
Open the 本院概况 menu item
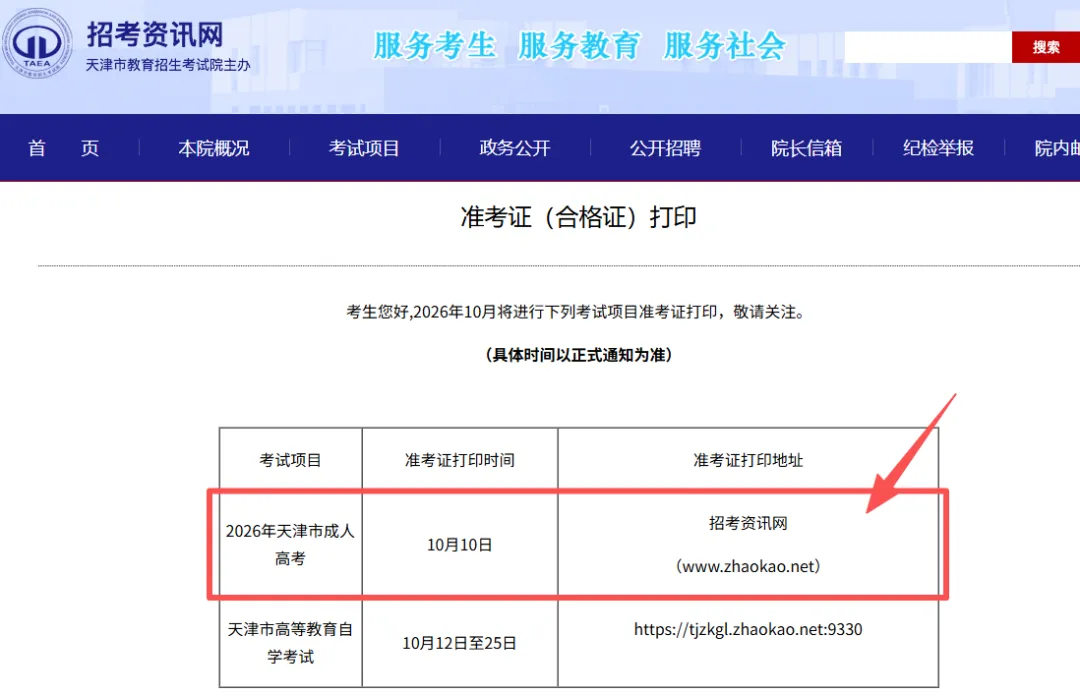(214, 148)
